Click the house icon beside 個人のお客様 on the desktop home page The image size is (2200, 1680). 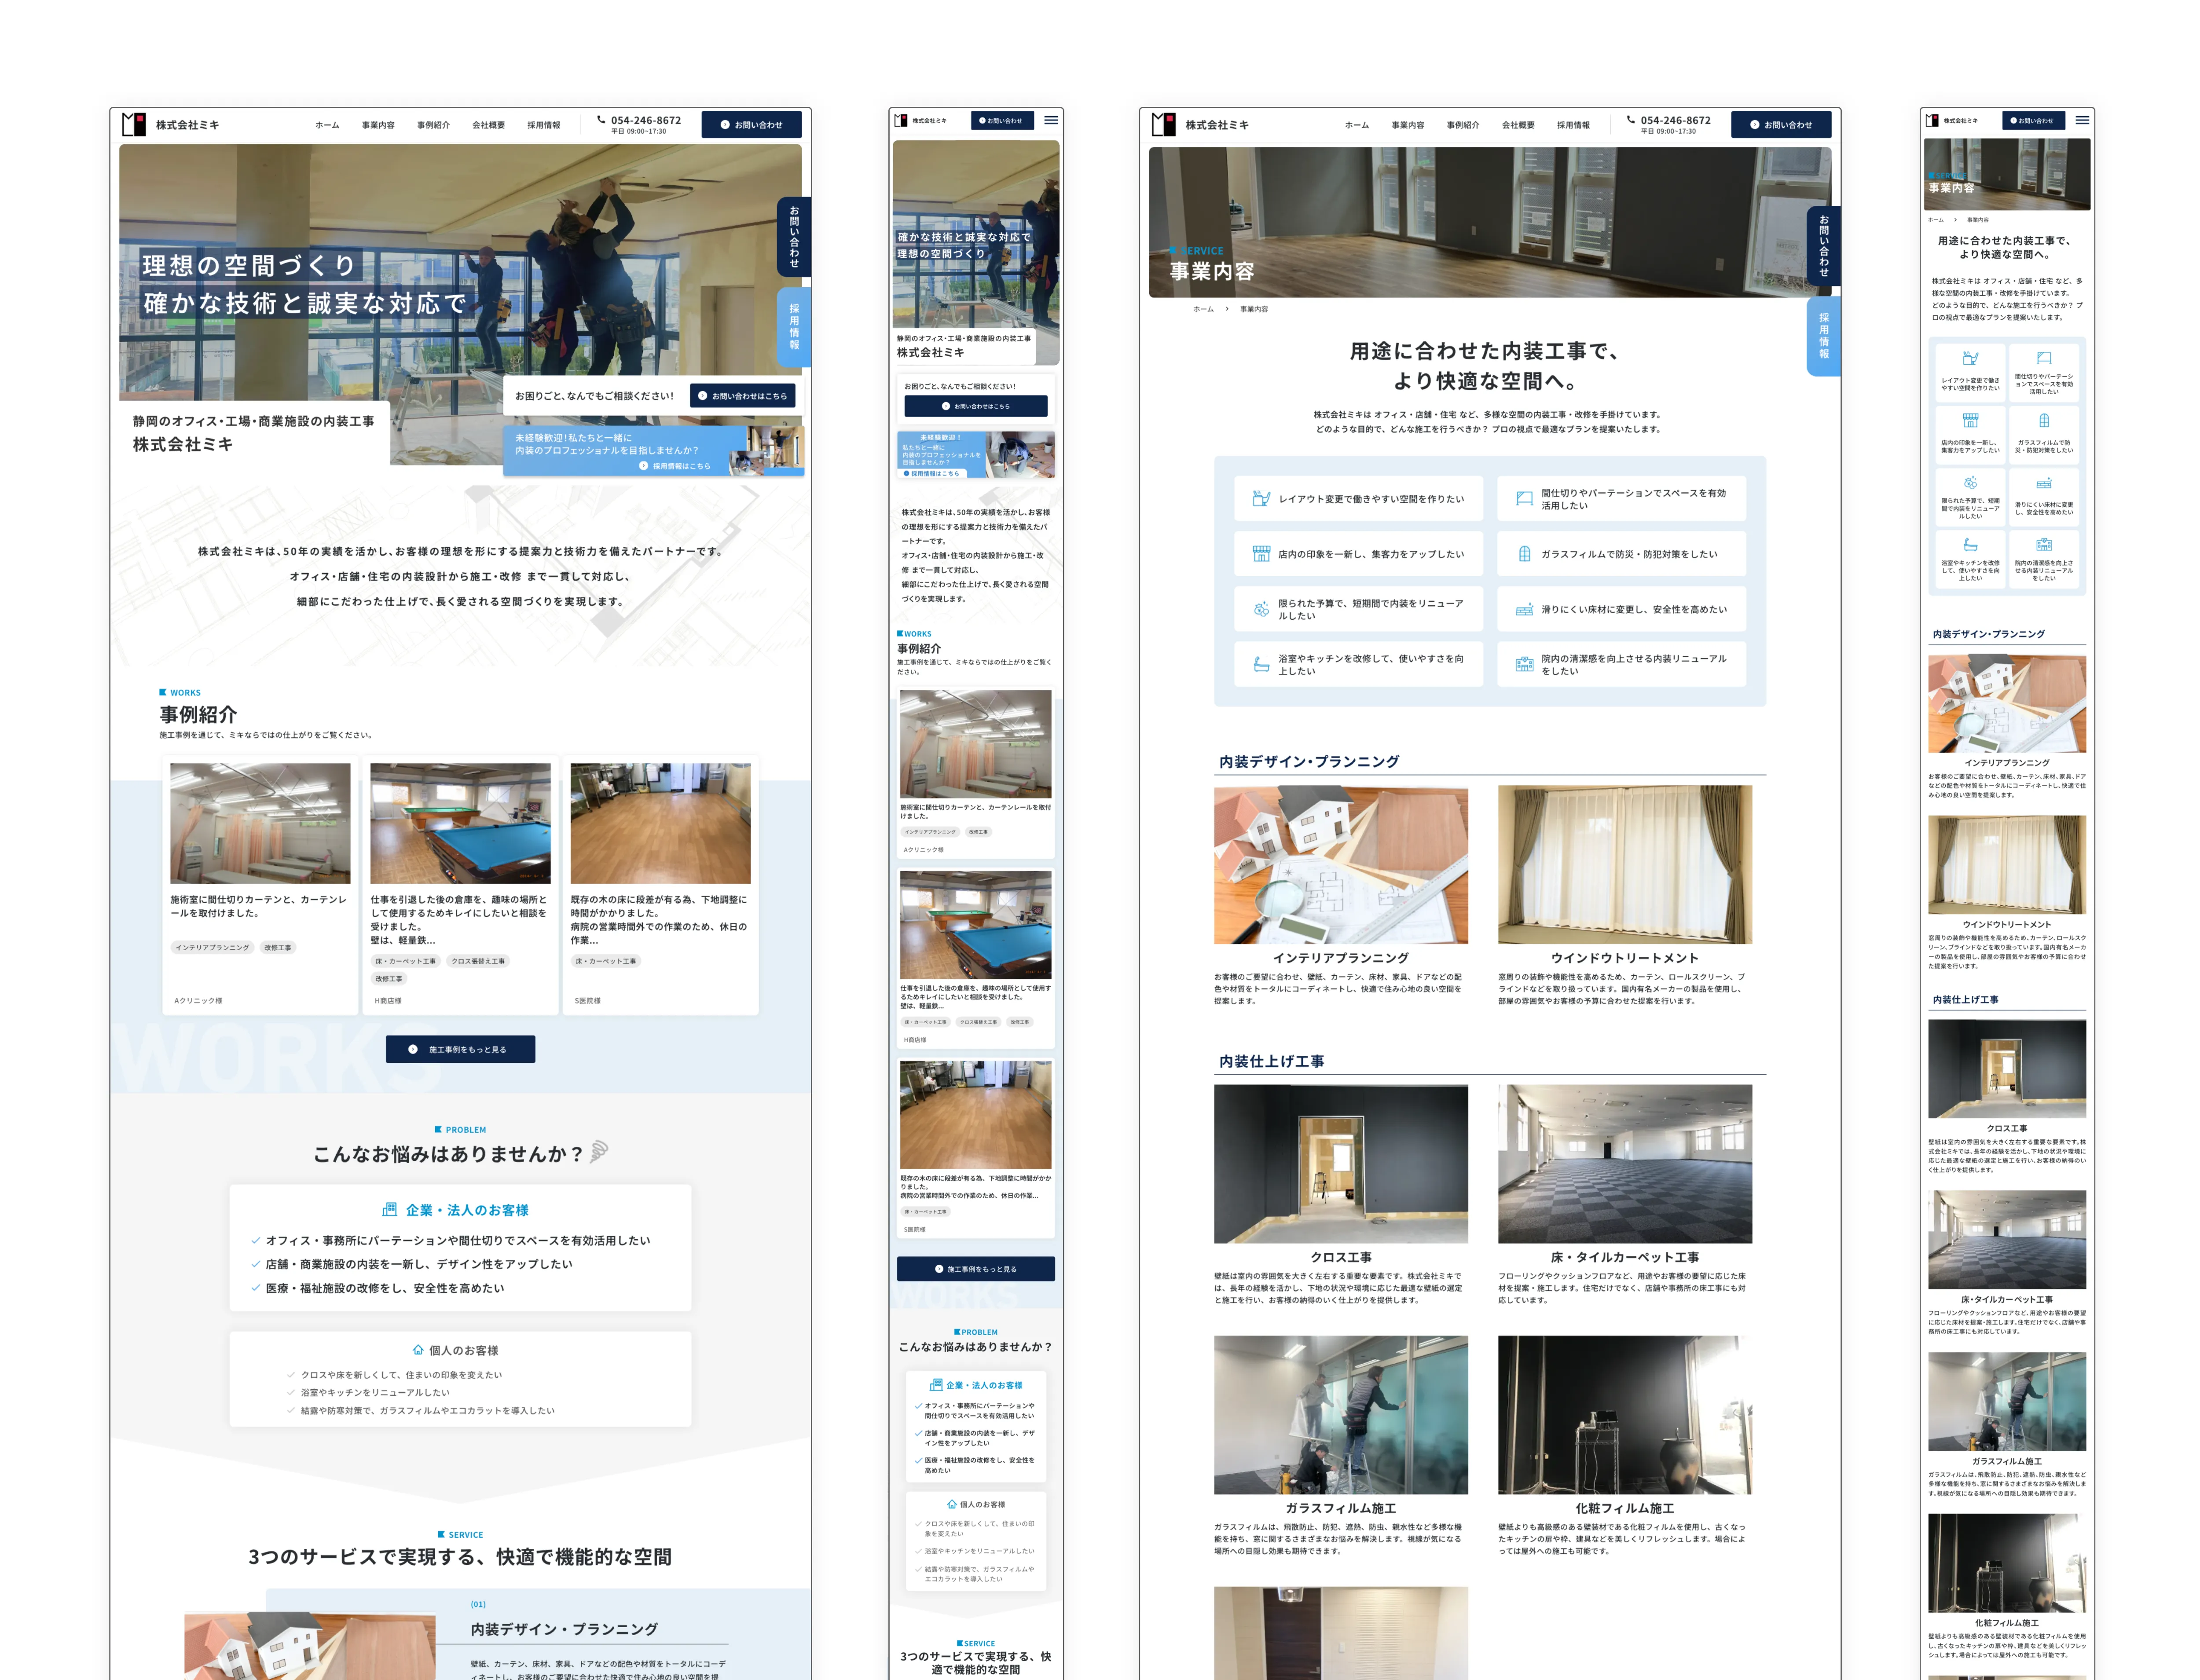tap(418, 1349)
